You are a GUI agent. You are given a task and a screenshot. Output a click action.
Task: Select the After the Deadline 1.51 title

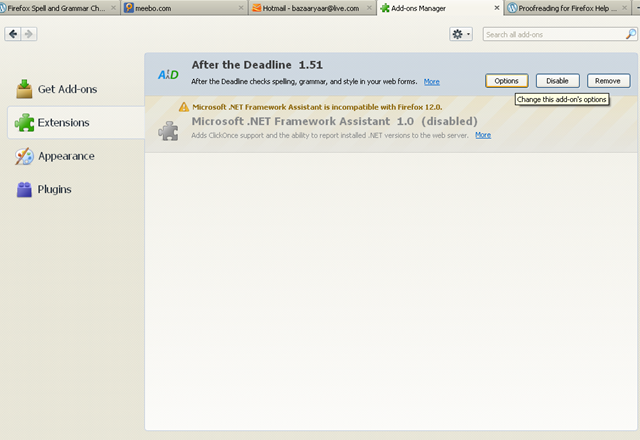point(257,65)
